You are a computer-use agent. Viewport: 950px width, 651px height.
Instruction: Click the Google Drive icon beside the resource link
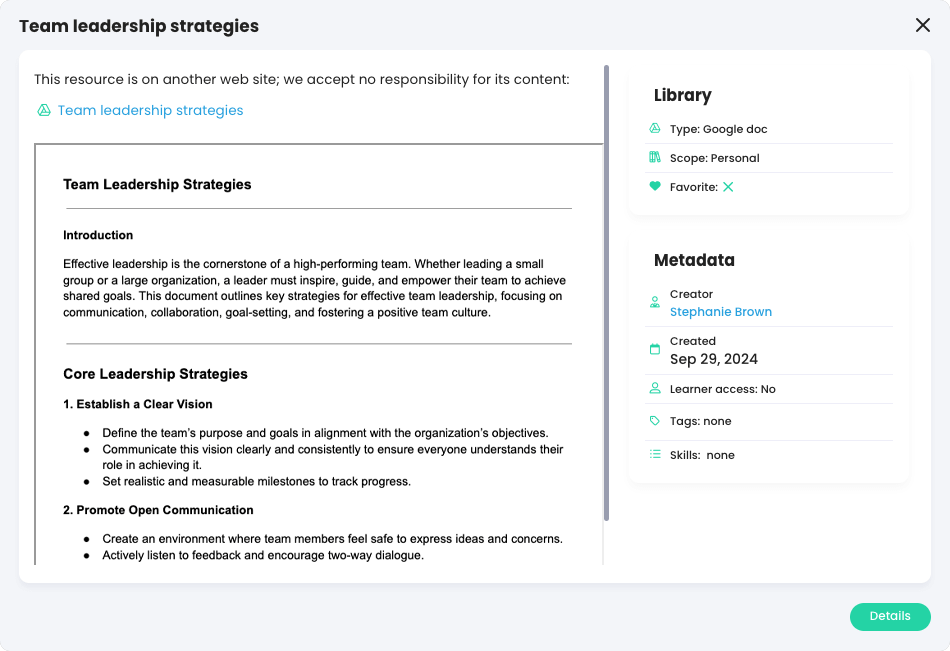[x=44, y=110]
